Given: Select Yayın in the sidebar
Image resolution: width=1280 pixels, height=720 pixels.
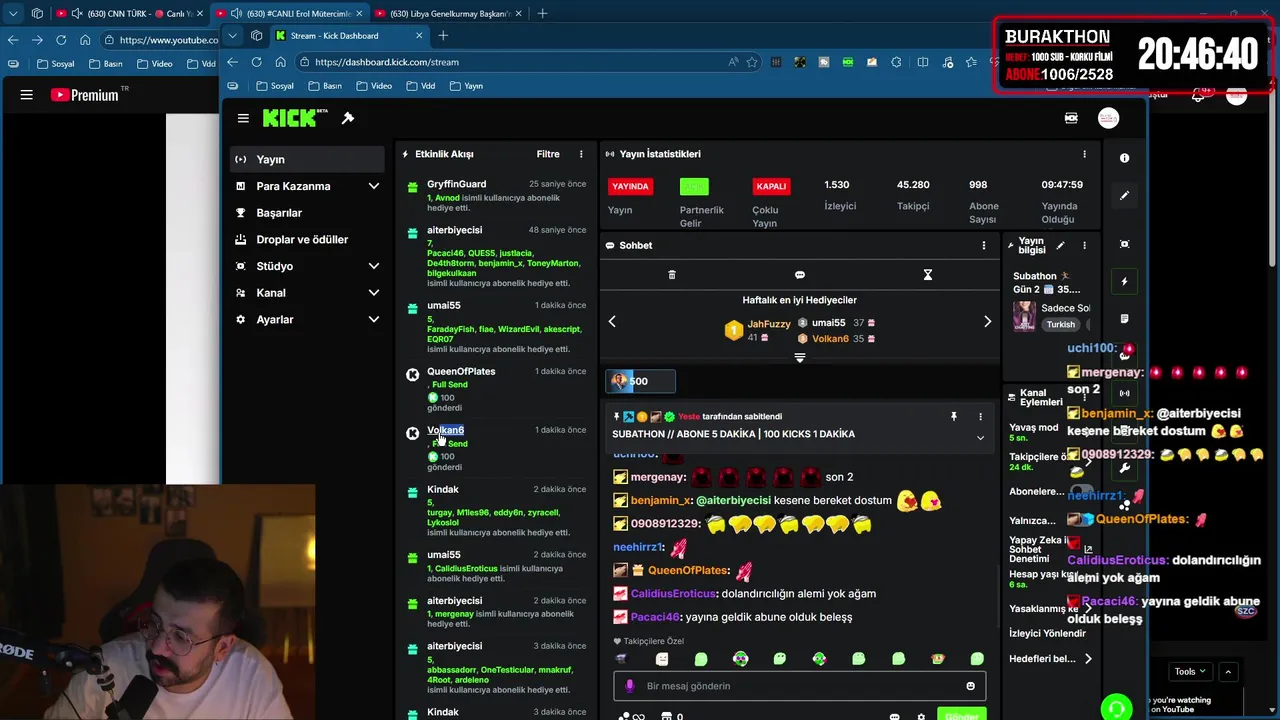Looking at the screenshot, I should coord(306,159).
